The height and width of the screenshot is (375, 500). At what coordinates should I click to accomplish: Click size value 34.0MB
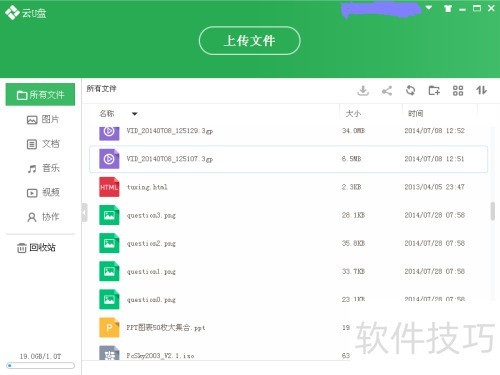(x=353, y=131)
